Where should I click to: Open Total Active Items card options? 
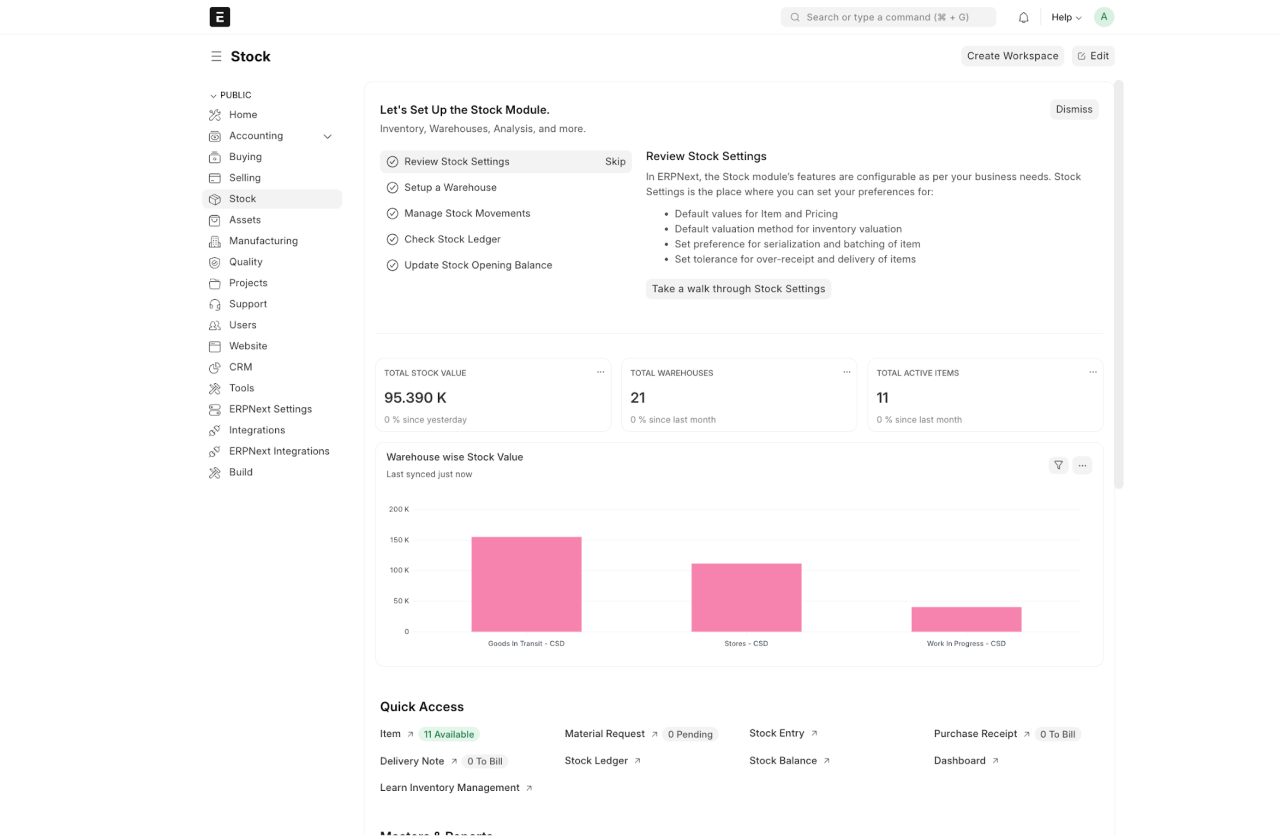[1092, 372]
